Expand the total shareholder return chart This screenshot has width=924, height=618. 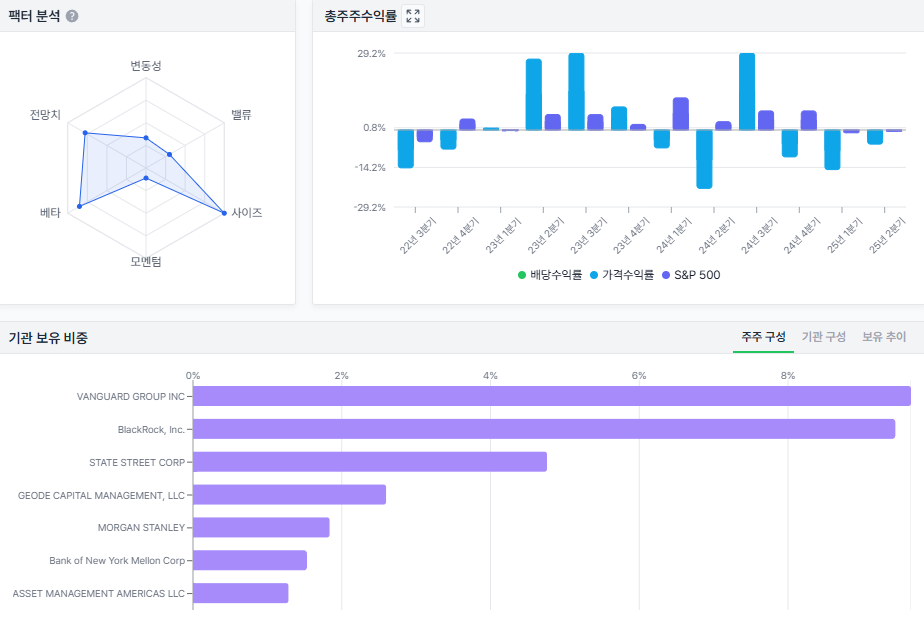[x=413, y=16]
